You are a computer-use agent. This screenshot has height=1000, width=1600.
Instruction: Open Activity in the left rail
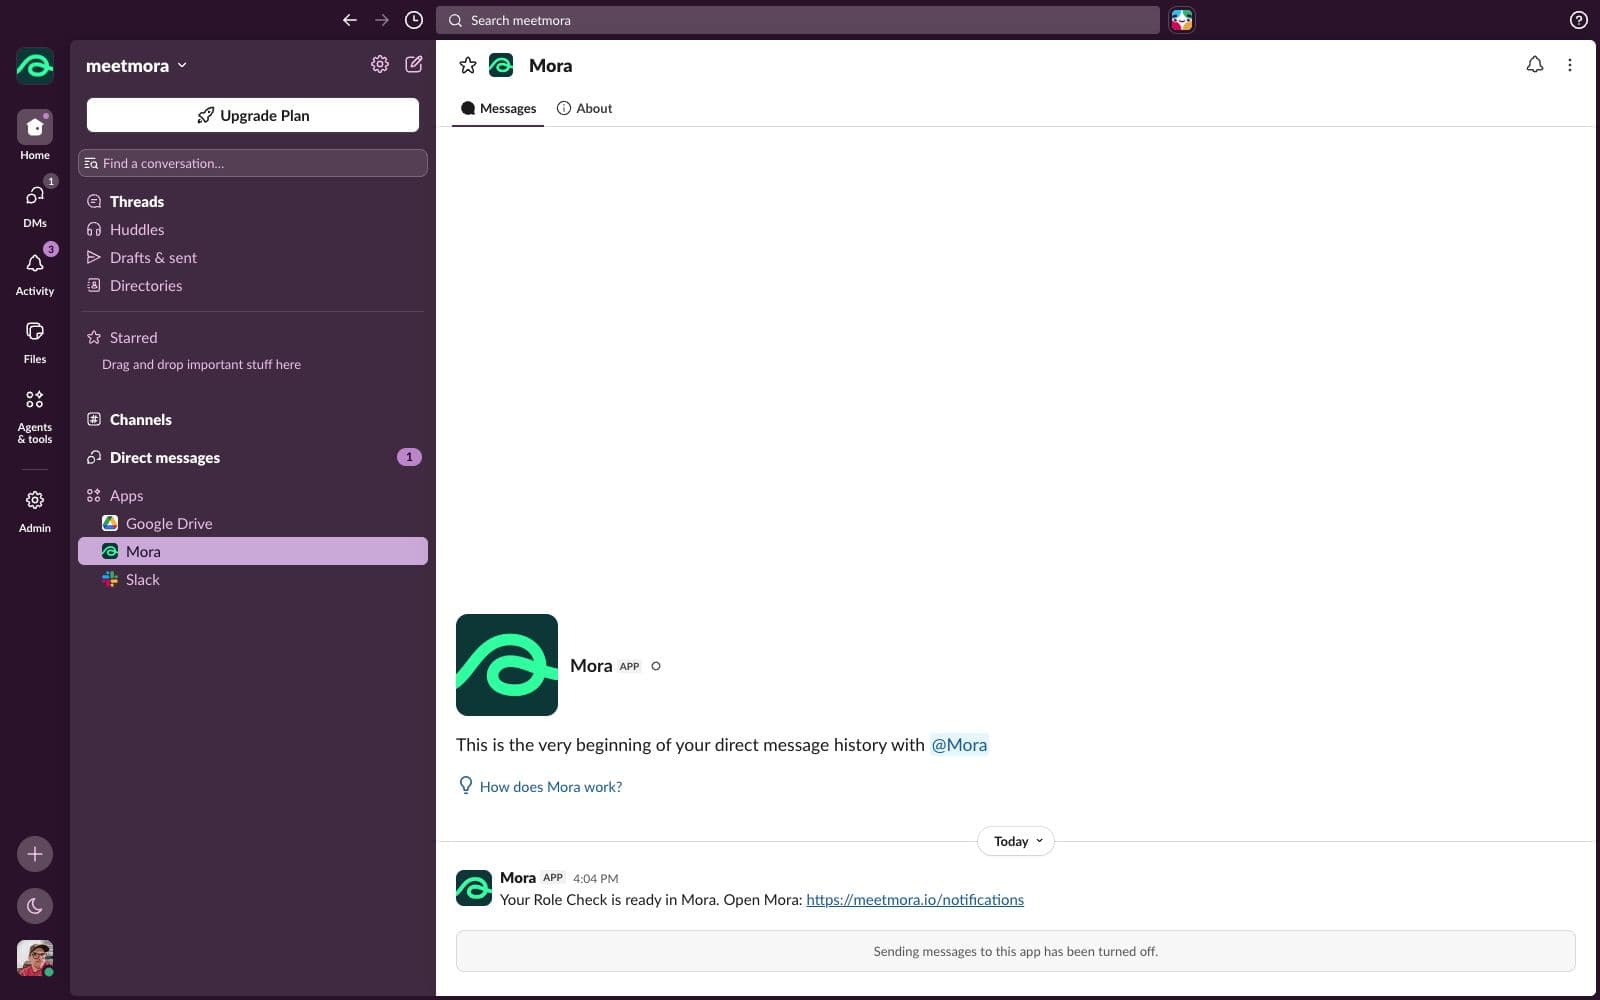(x=35, y=271)
